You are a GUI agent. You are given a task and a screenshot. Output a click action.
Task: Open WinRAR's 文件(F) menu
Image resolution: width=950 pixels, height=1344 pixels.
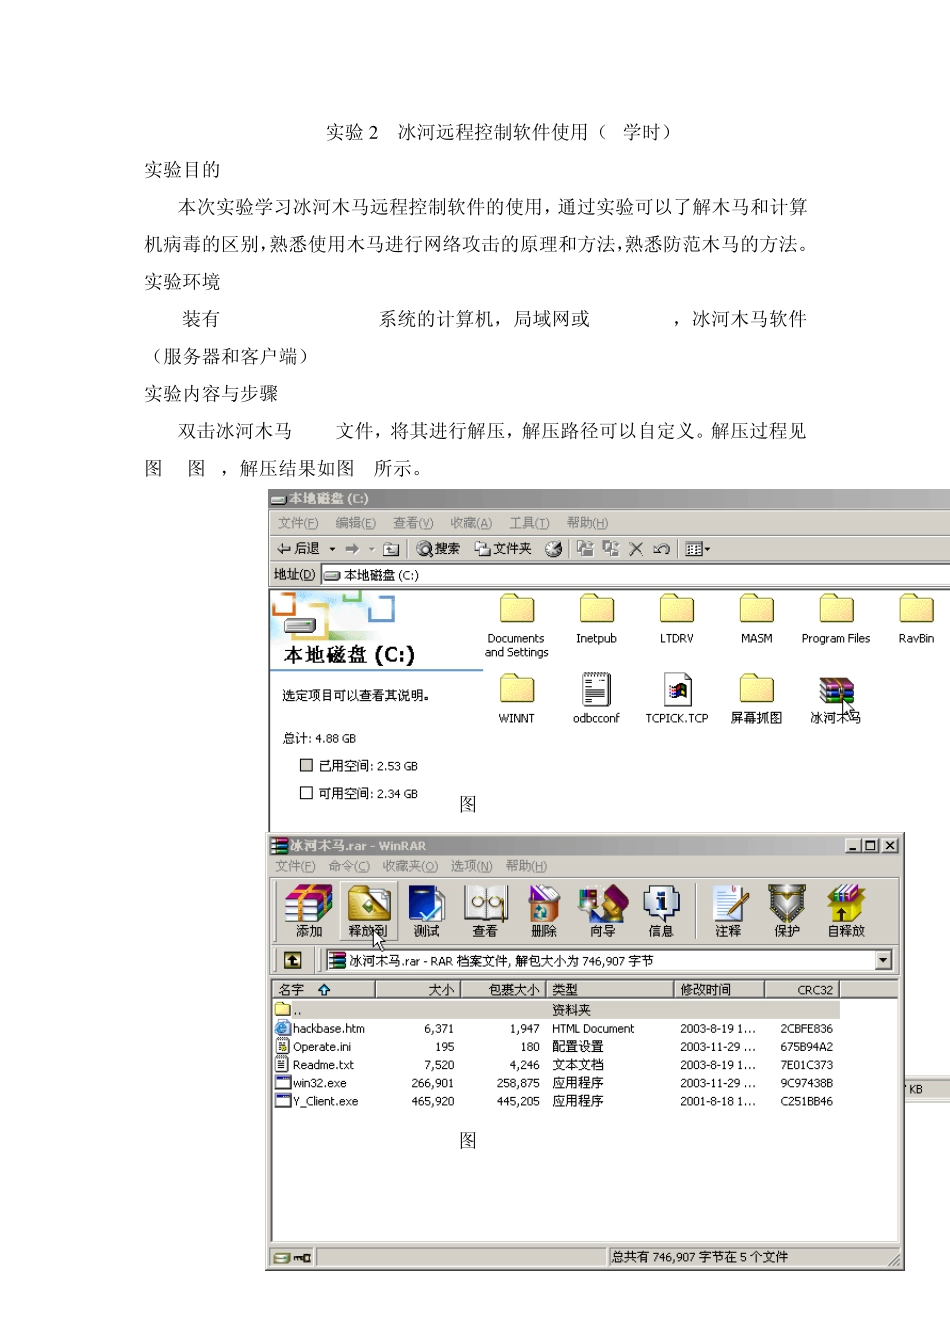coord(295,866)
